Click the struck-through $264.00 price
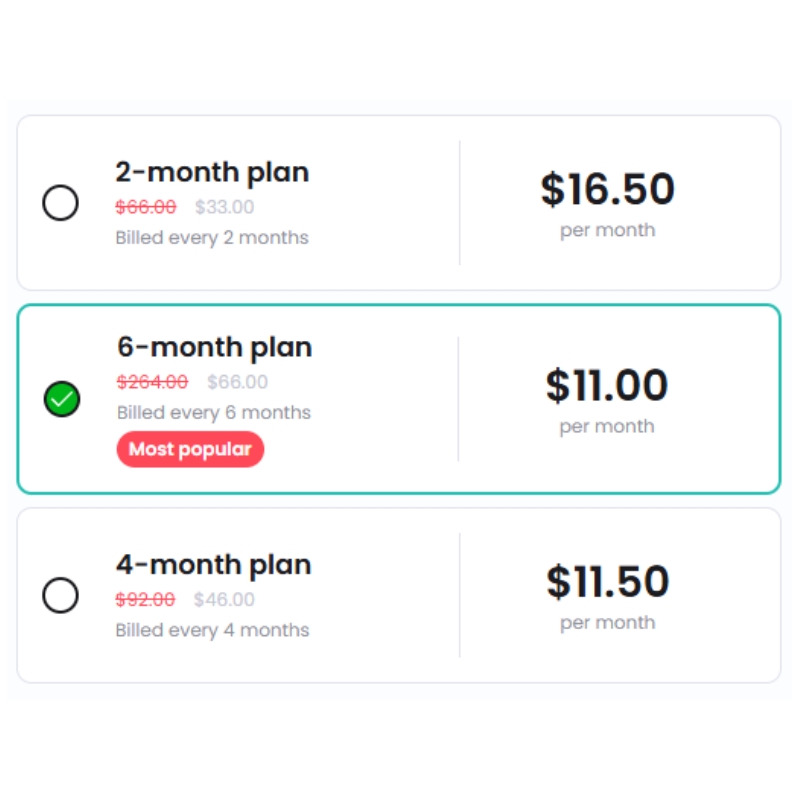The image size is (800, 800). click(x=153, y=382)
